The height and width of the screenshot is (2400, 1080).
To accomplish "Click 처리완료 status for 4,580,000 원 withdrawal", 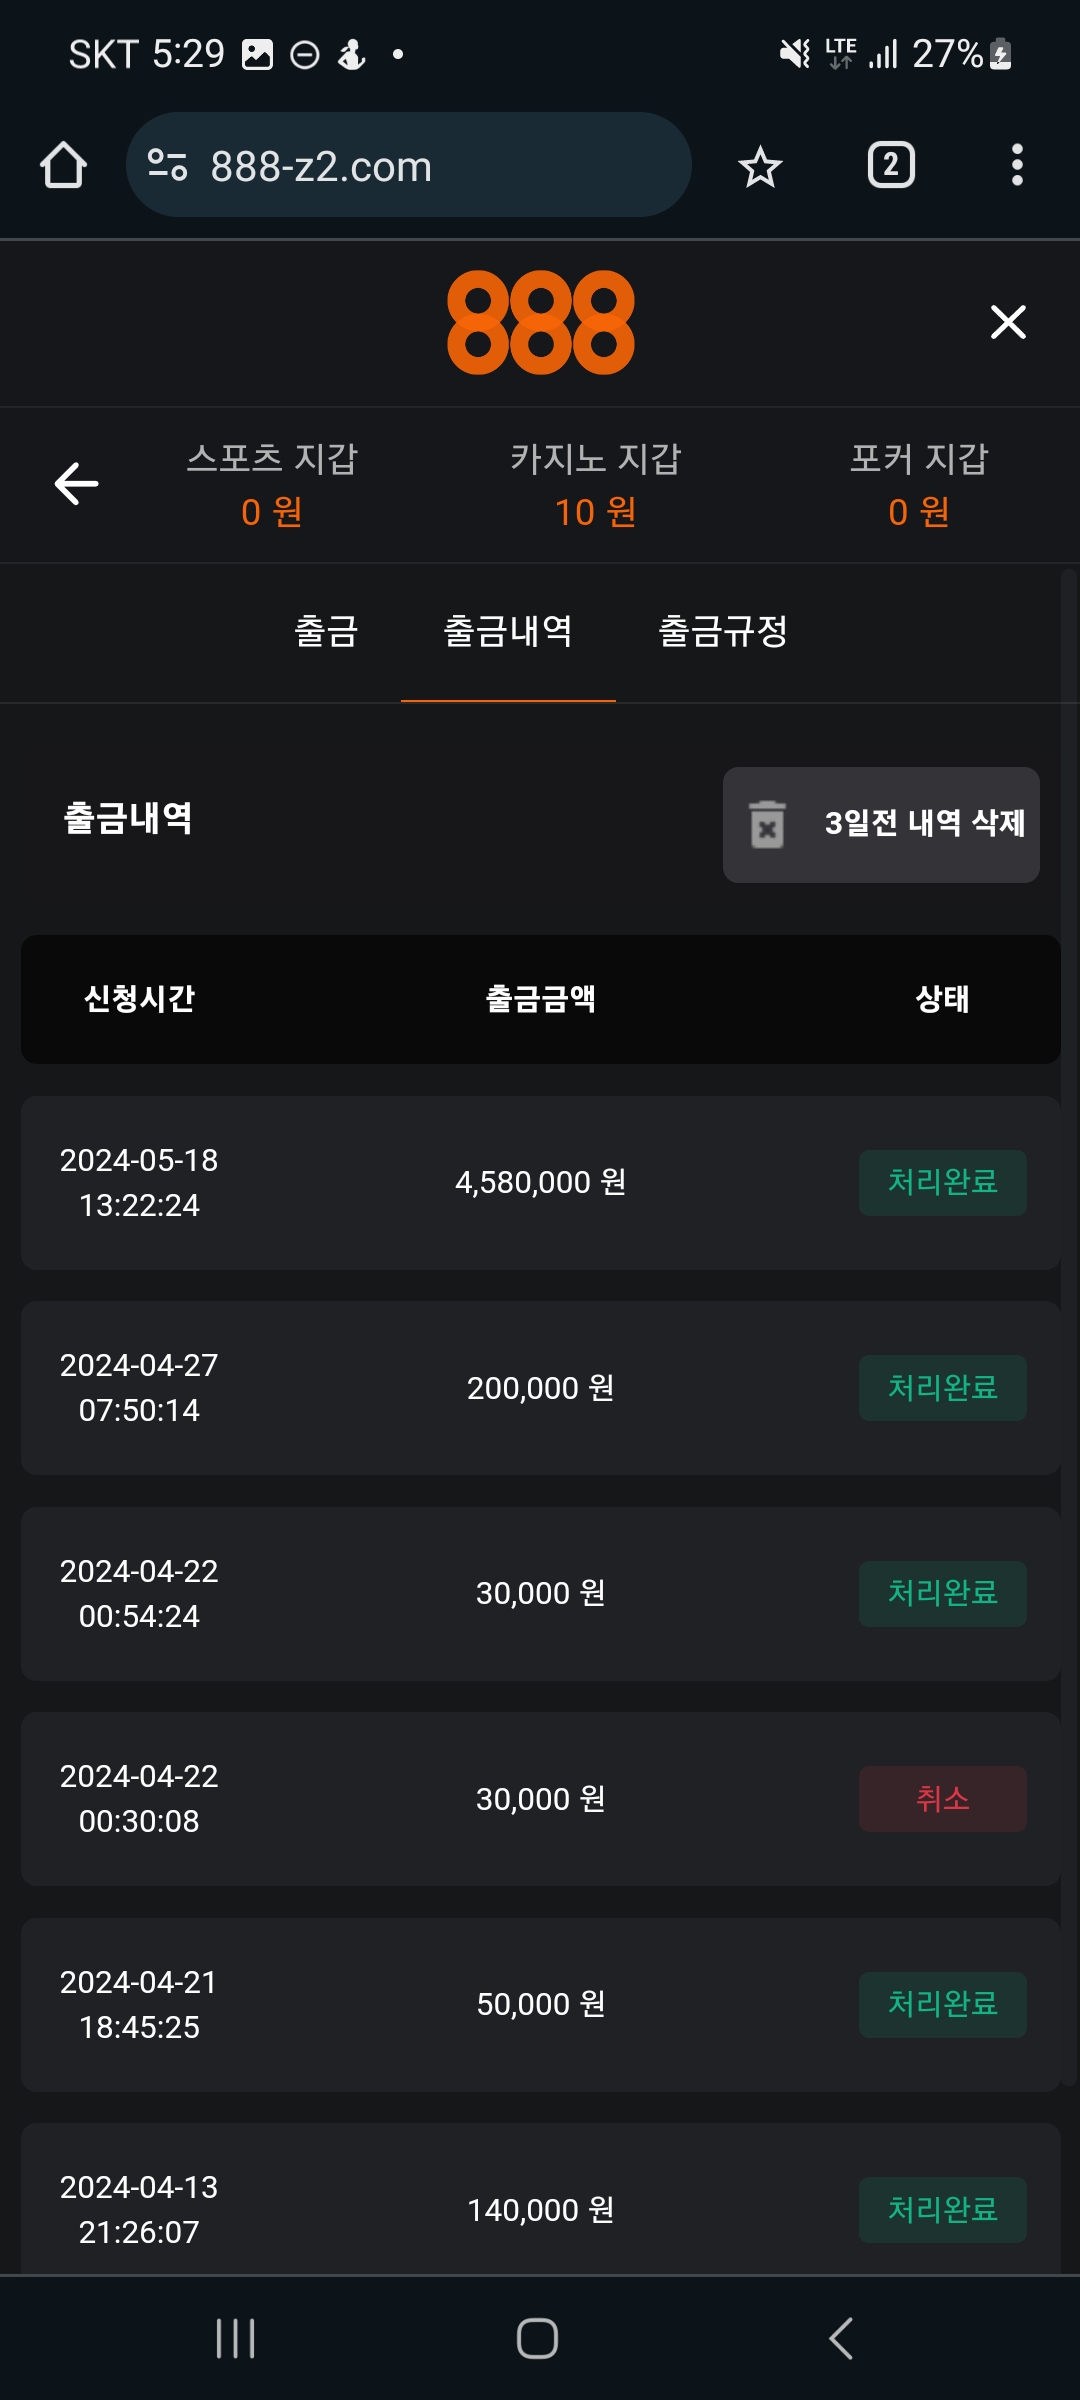I will click(942, 1182).
